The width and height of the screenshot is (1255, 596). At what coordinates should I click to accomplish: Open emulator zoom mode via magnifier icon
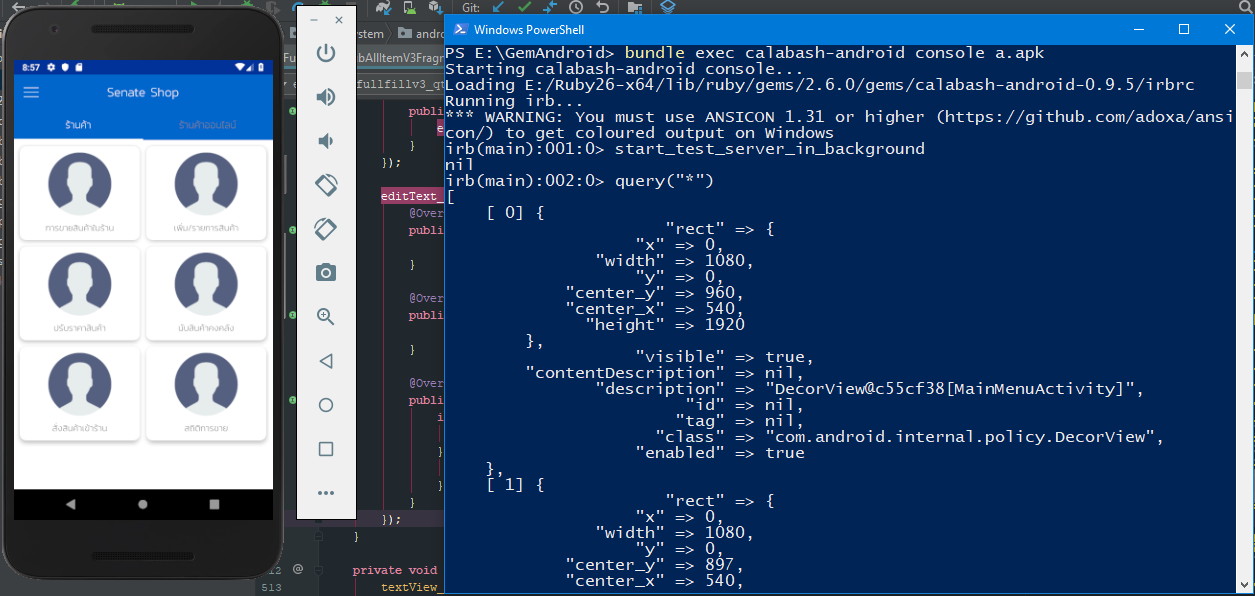pos(325,315)
